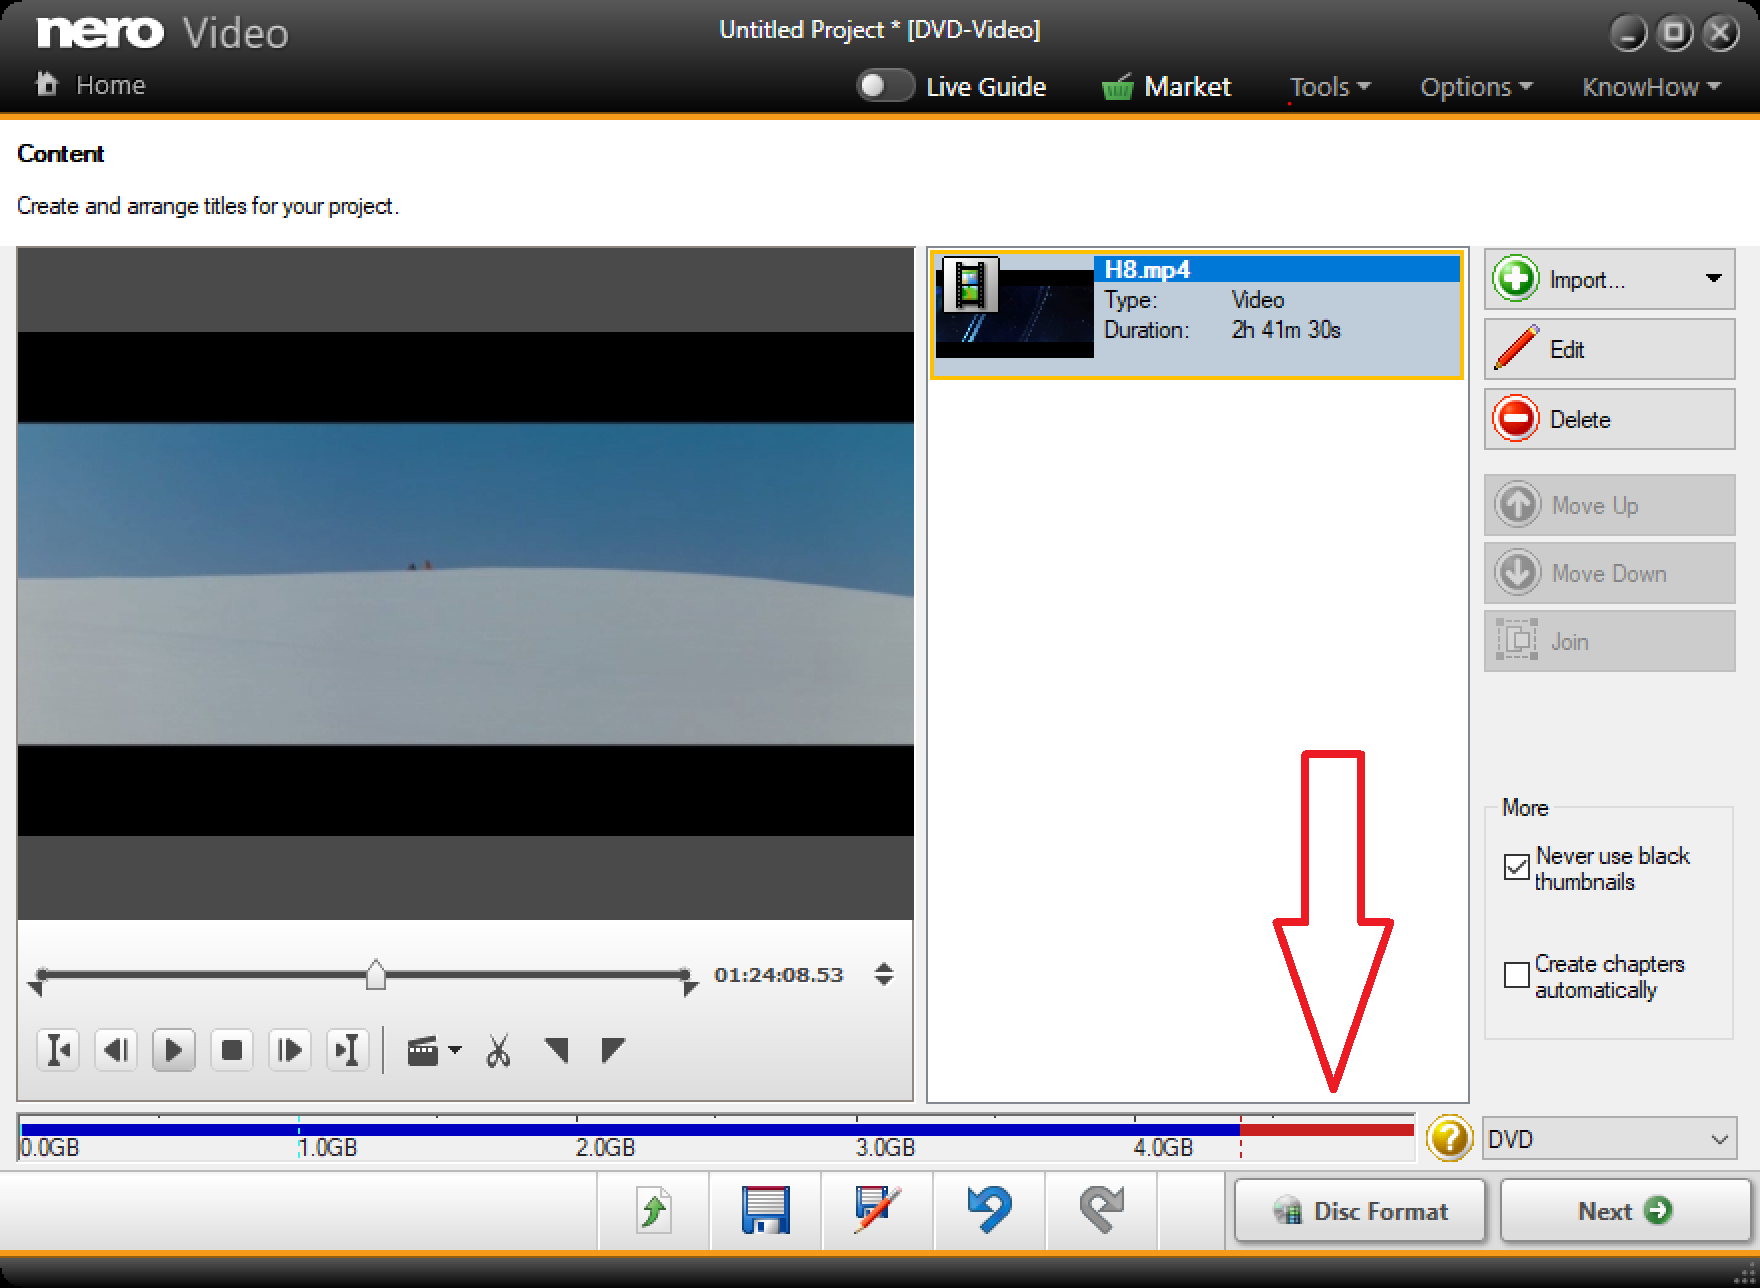Click the Disc Format button
This screenshot has width=1760, height=1288.
pyautogui.click(x=1360, y=1211)
